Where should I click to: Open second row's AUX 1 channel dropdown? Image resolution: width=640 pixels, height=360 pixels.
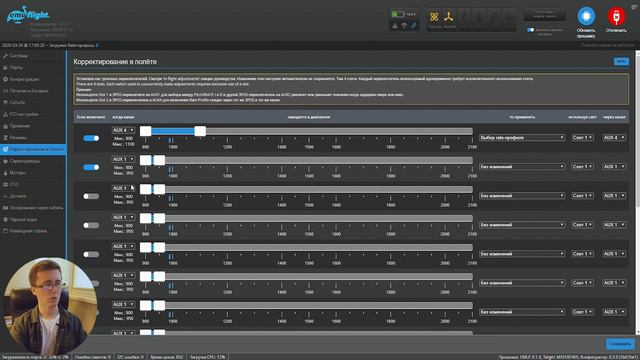tap(123, 159)
